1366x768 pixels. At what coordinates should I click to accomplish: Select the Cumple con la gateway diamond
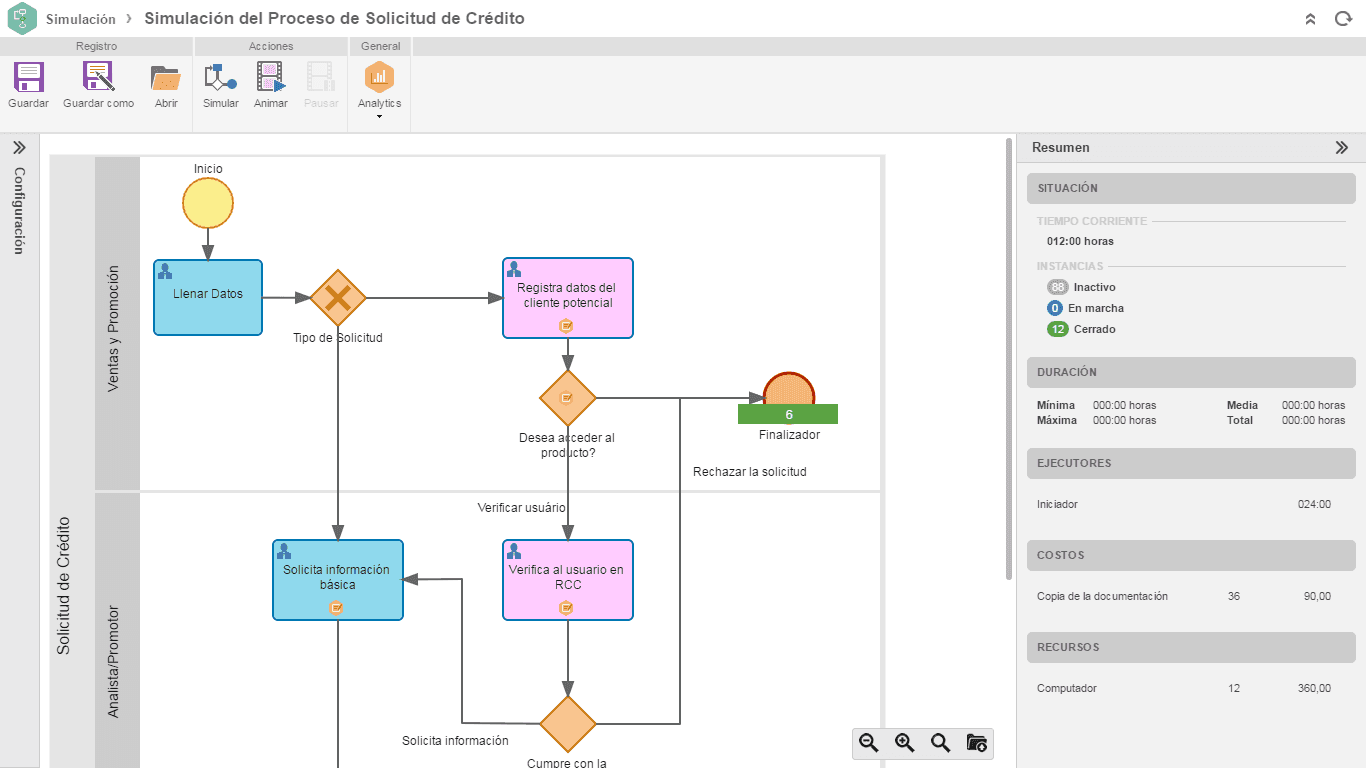568,724
